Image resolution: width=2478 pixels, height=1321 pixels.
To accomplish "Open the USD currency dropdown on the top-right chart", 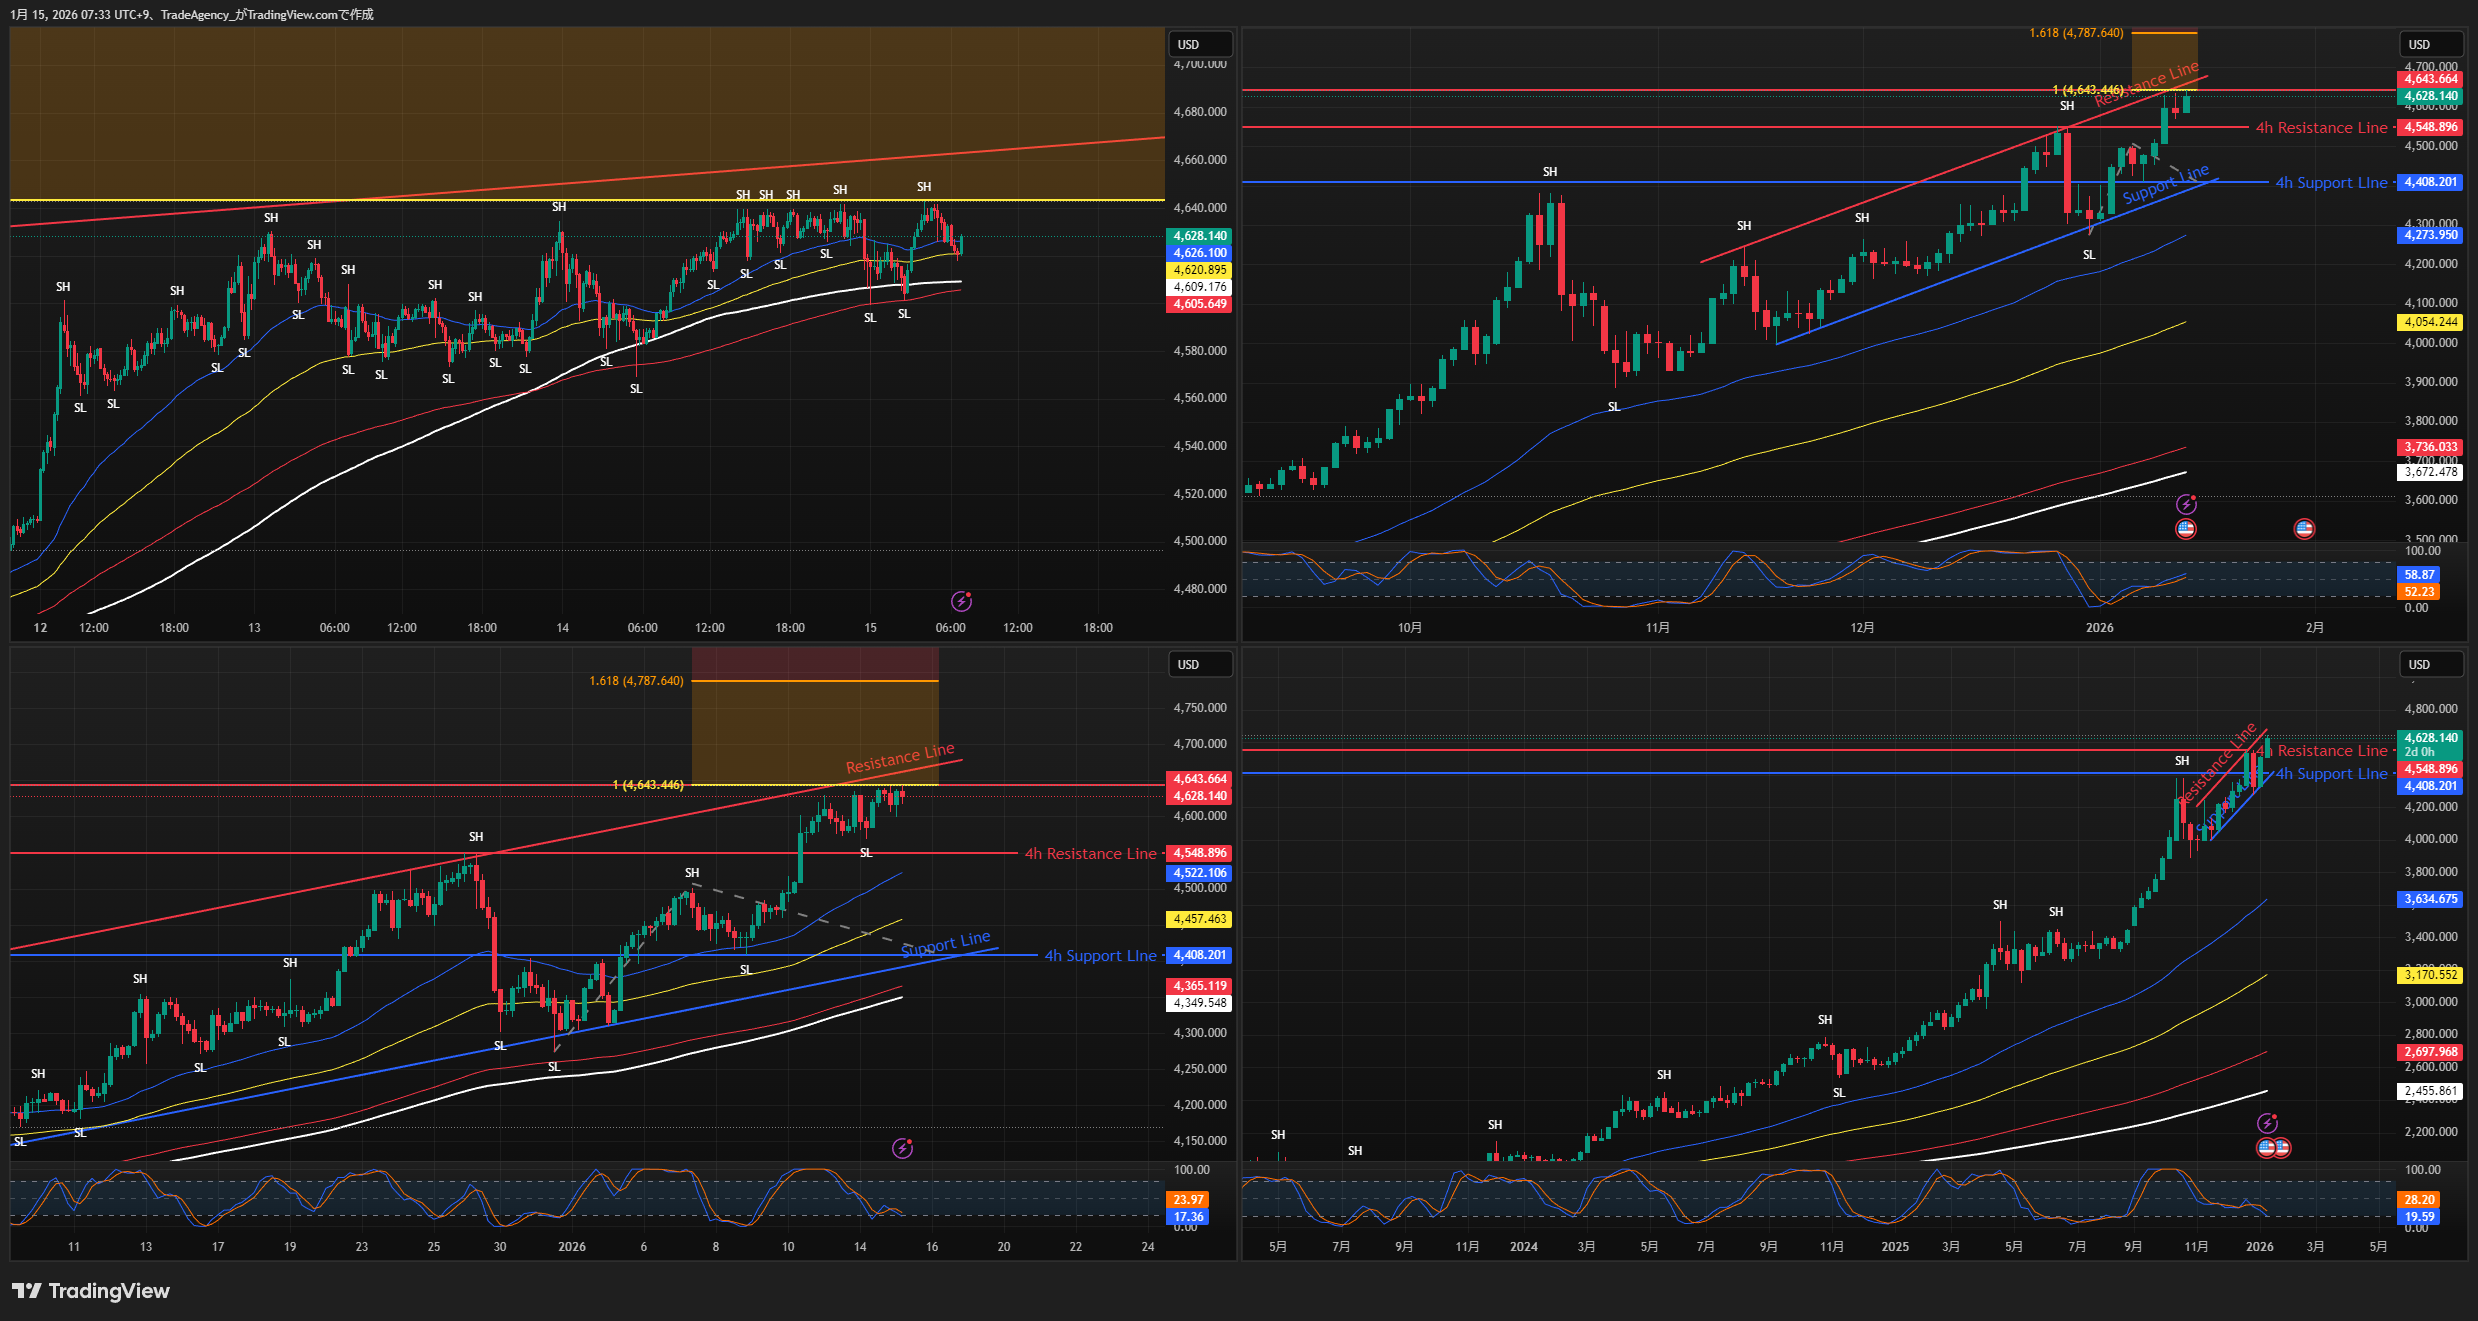I will [x=2430, y=44].
